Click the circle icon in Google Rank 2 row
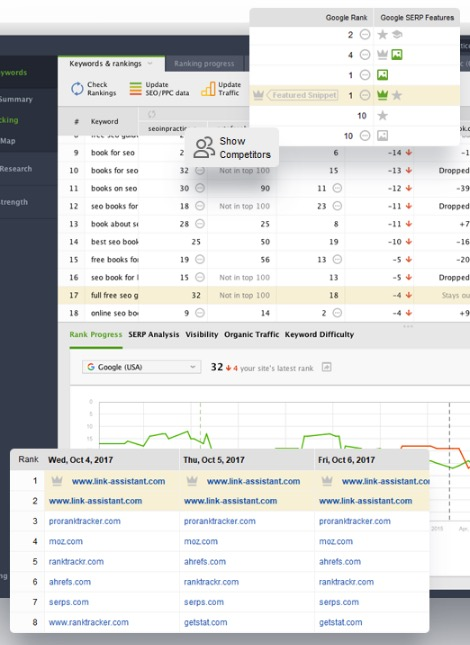This screenshot has width=470, height=645. [x=365, y=34]
